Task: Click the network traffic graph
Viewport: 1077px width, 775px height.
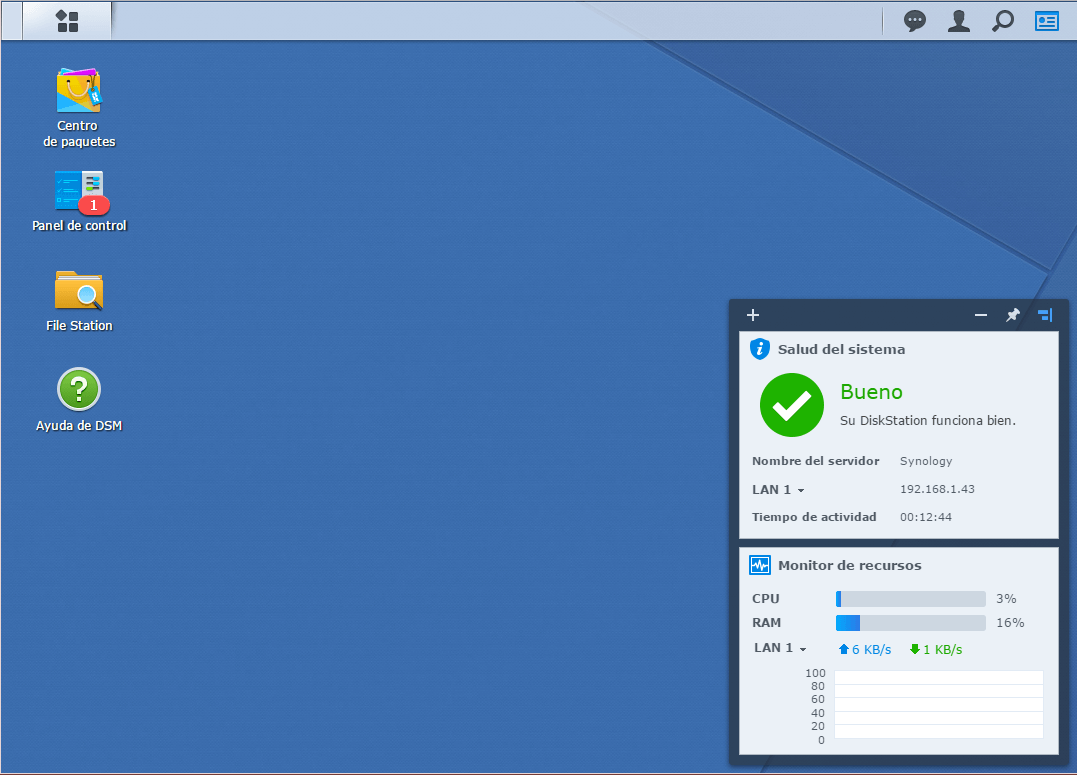Action: coord(938,705)
